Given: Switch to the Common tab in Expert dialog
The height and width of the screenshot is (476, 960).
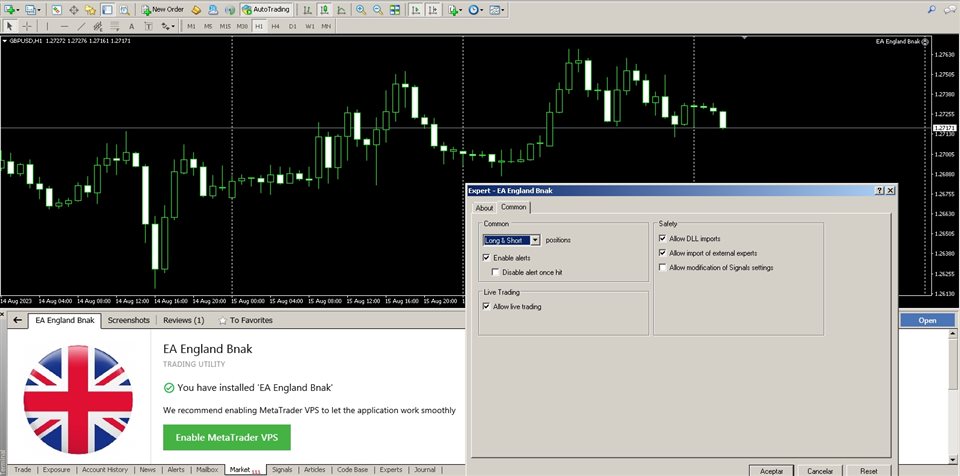Looking at the screenshot, I should (514, 207).
